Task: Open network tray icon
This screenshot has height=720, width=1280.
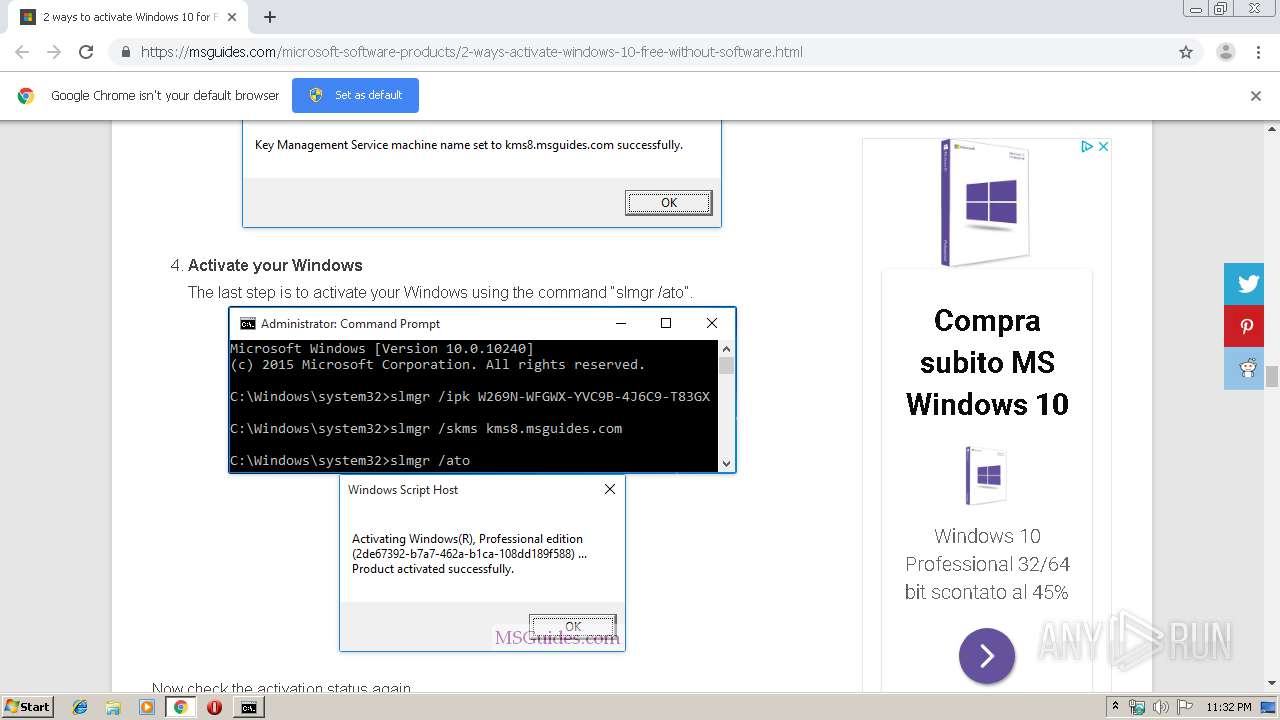Action: (1137, 707)
